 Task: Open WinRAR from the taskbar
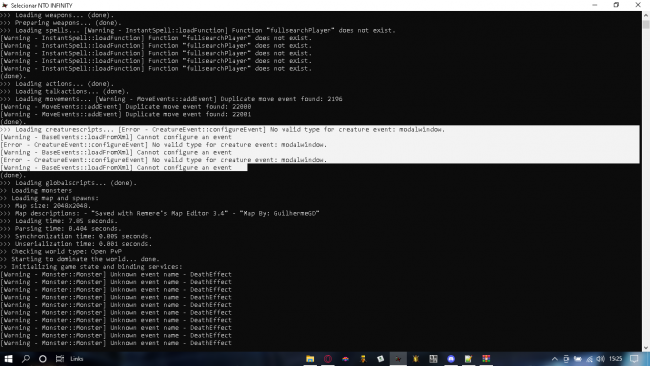click(486, 359)
